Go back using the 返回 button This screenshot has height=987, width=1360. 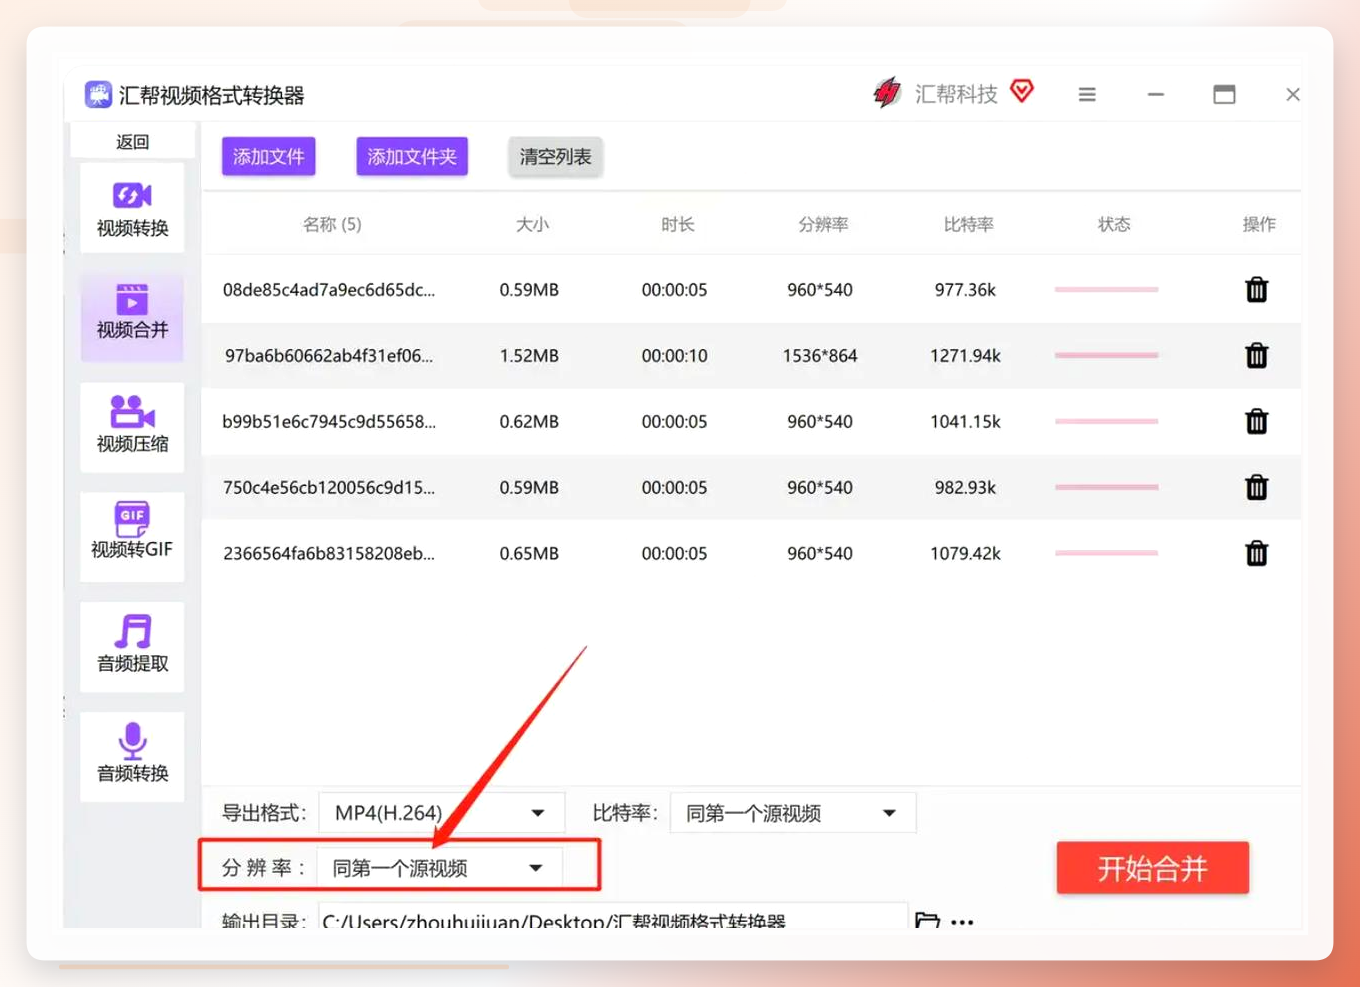tap(132, 142)
